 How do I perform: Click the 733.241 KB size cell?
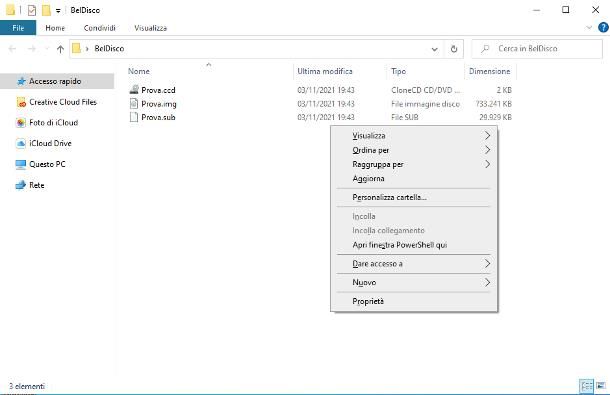(493, 104)
